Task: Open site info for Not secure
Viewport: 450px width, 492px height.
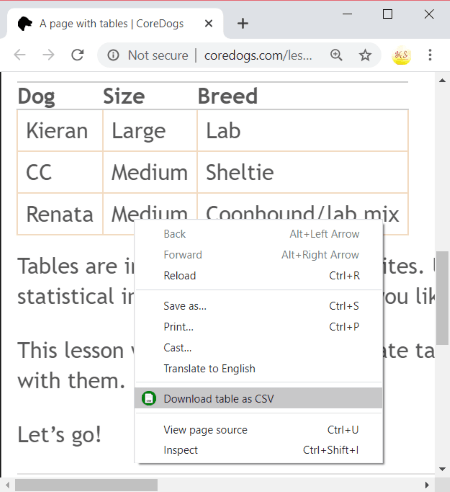Action: point(113,55)
